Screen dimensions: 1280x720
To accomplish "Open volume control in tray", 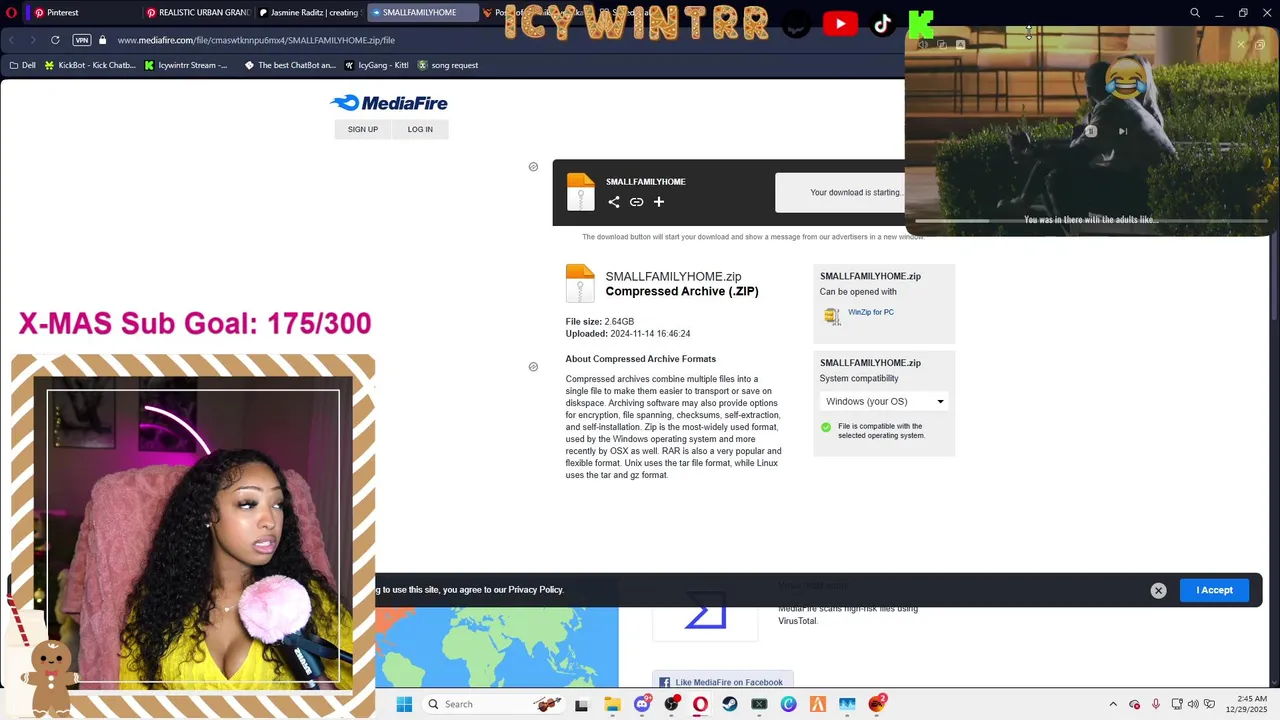I will click(1193, 704).
